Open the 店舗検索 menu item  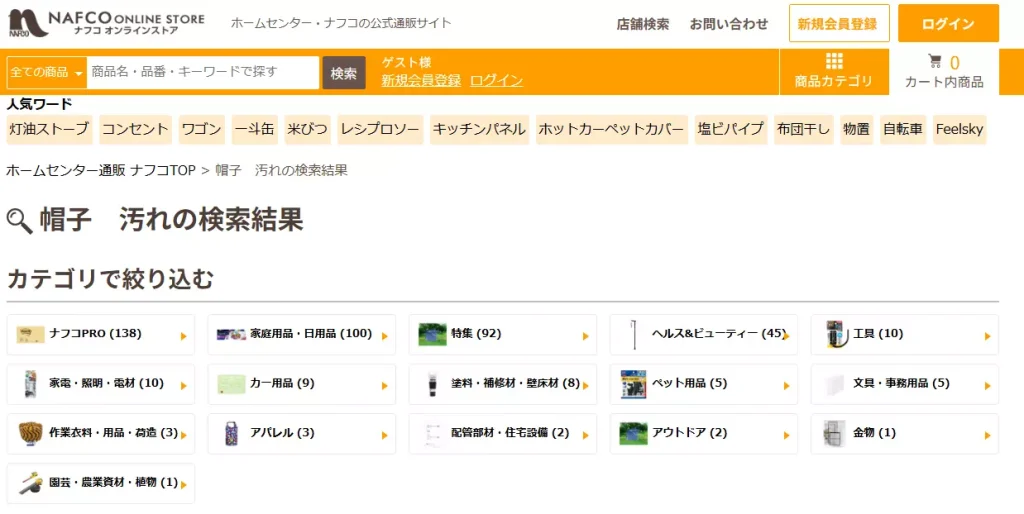[643, 24]
